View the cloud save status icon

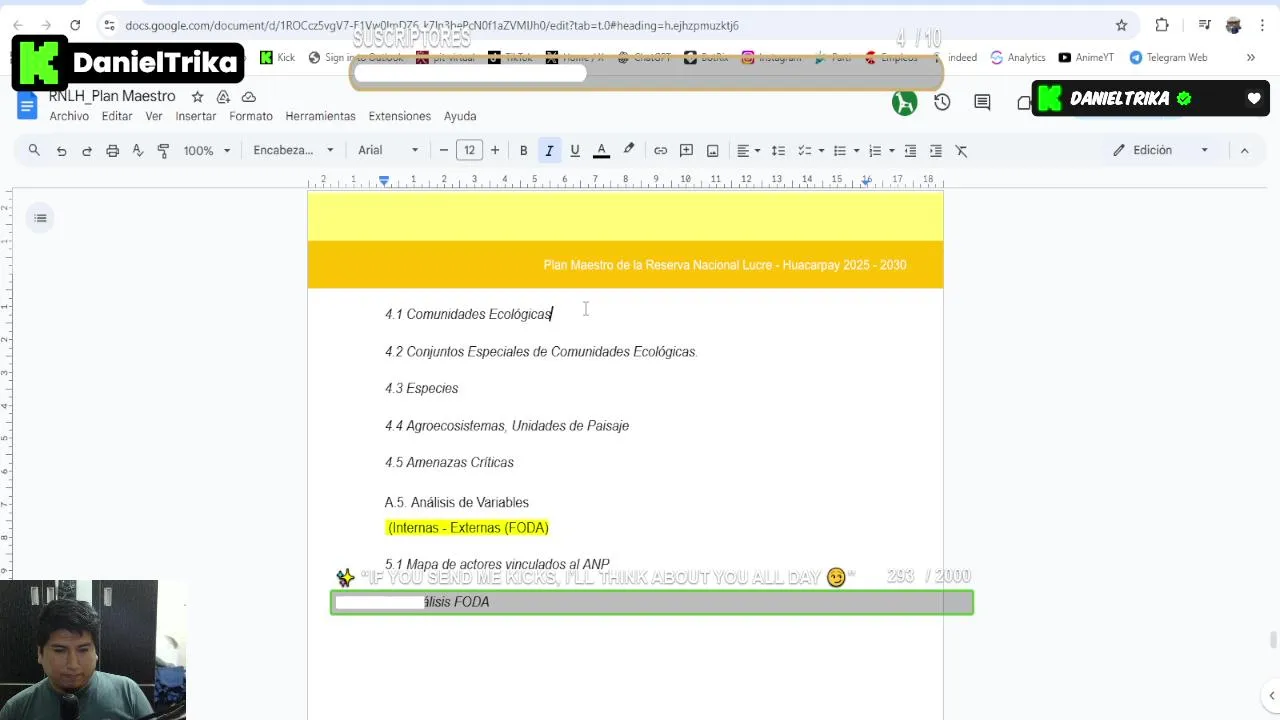249,97
